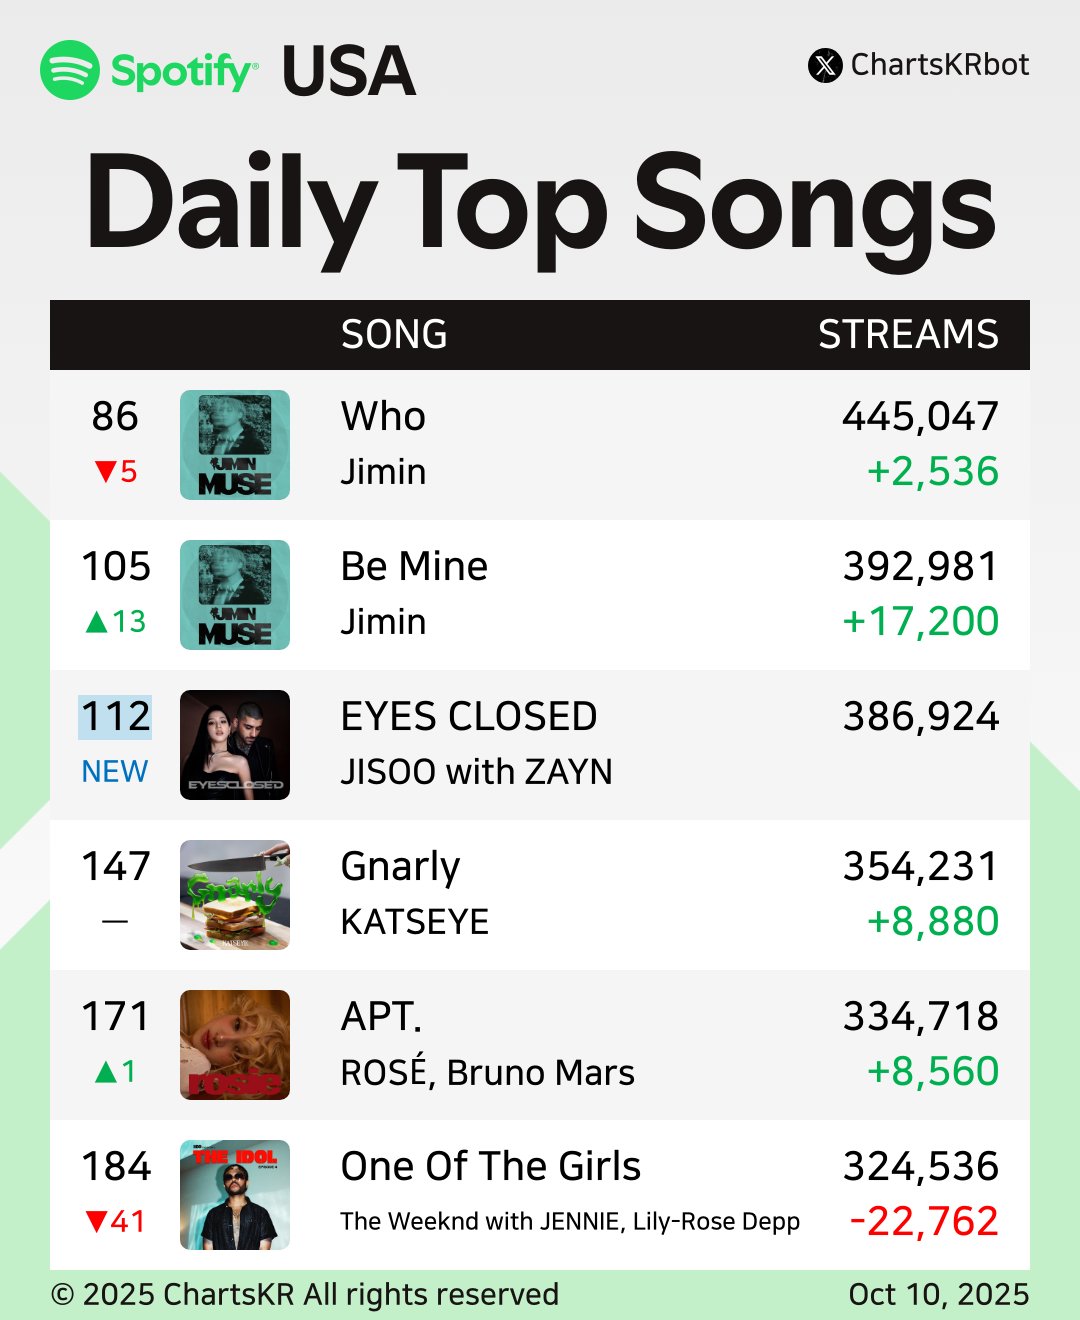Click the dash indicator under rank 147
The height and width of the screenshot is (1320, 1080).
pos(115,921)
